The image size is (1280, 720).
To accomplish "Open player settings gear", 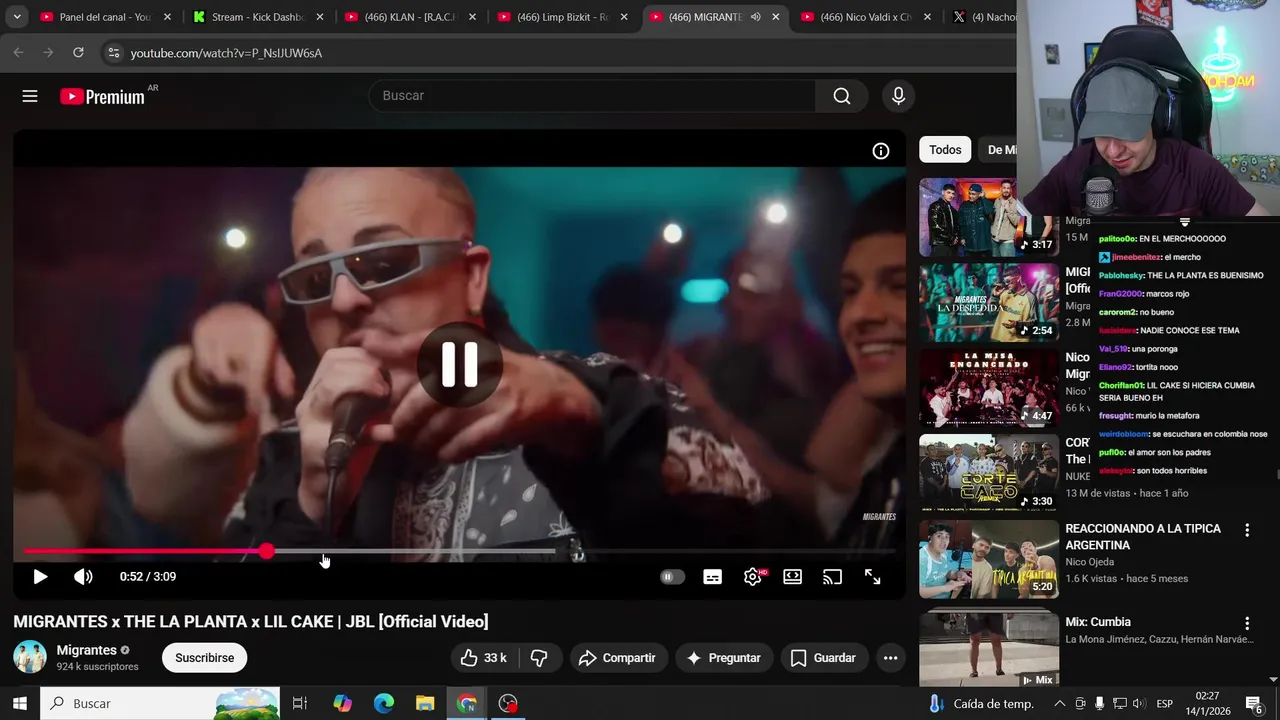I will pyautogui.click(x=753, y=577).
